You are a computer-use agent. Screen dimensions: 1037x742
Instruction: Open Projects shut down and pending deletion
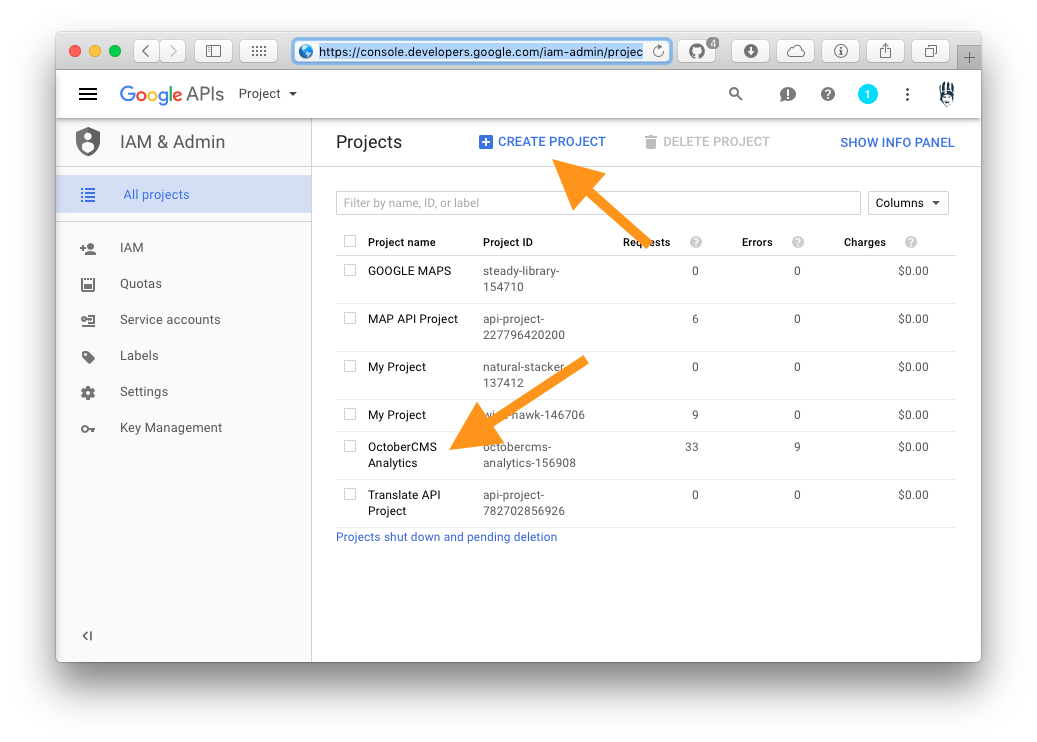point(446,537)
